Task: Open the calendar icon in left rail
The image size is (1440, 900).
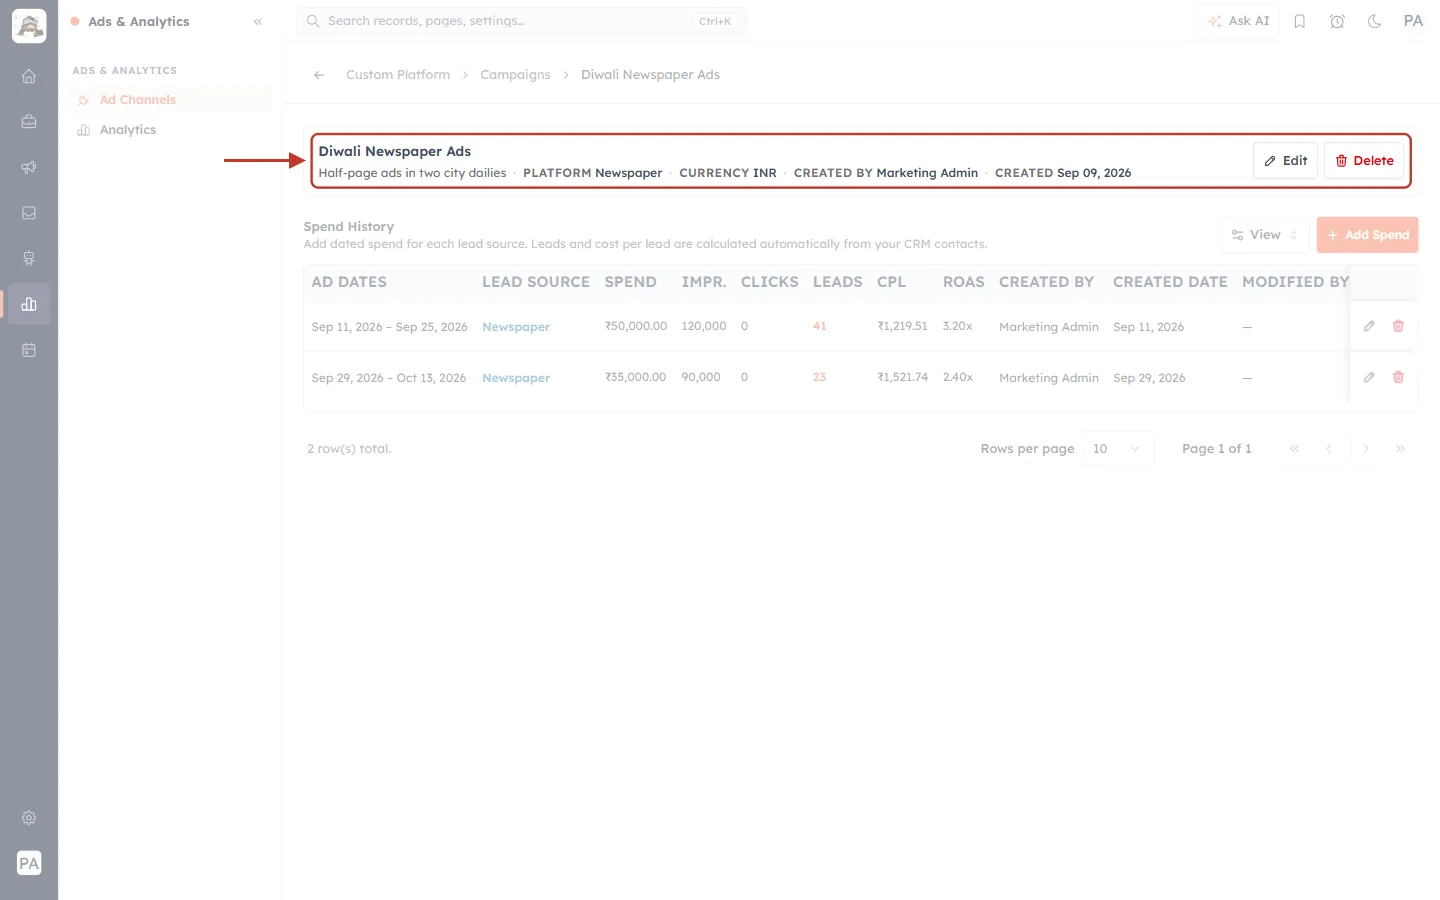Action: point(29,350)
